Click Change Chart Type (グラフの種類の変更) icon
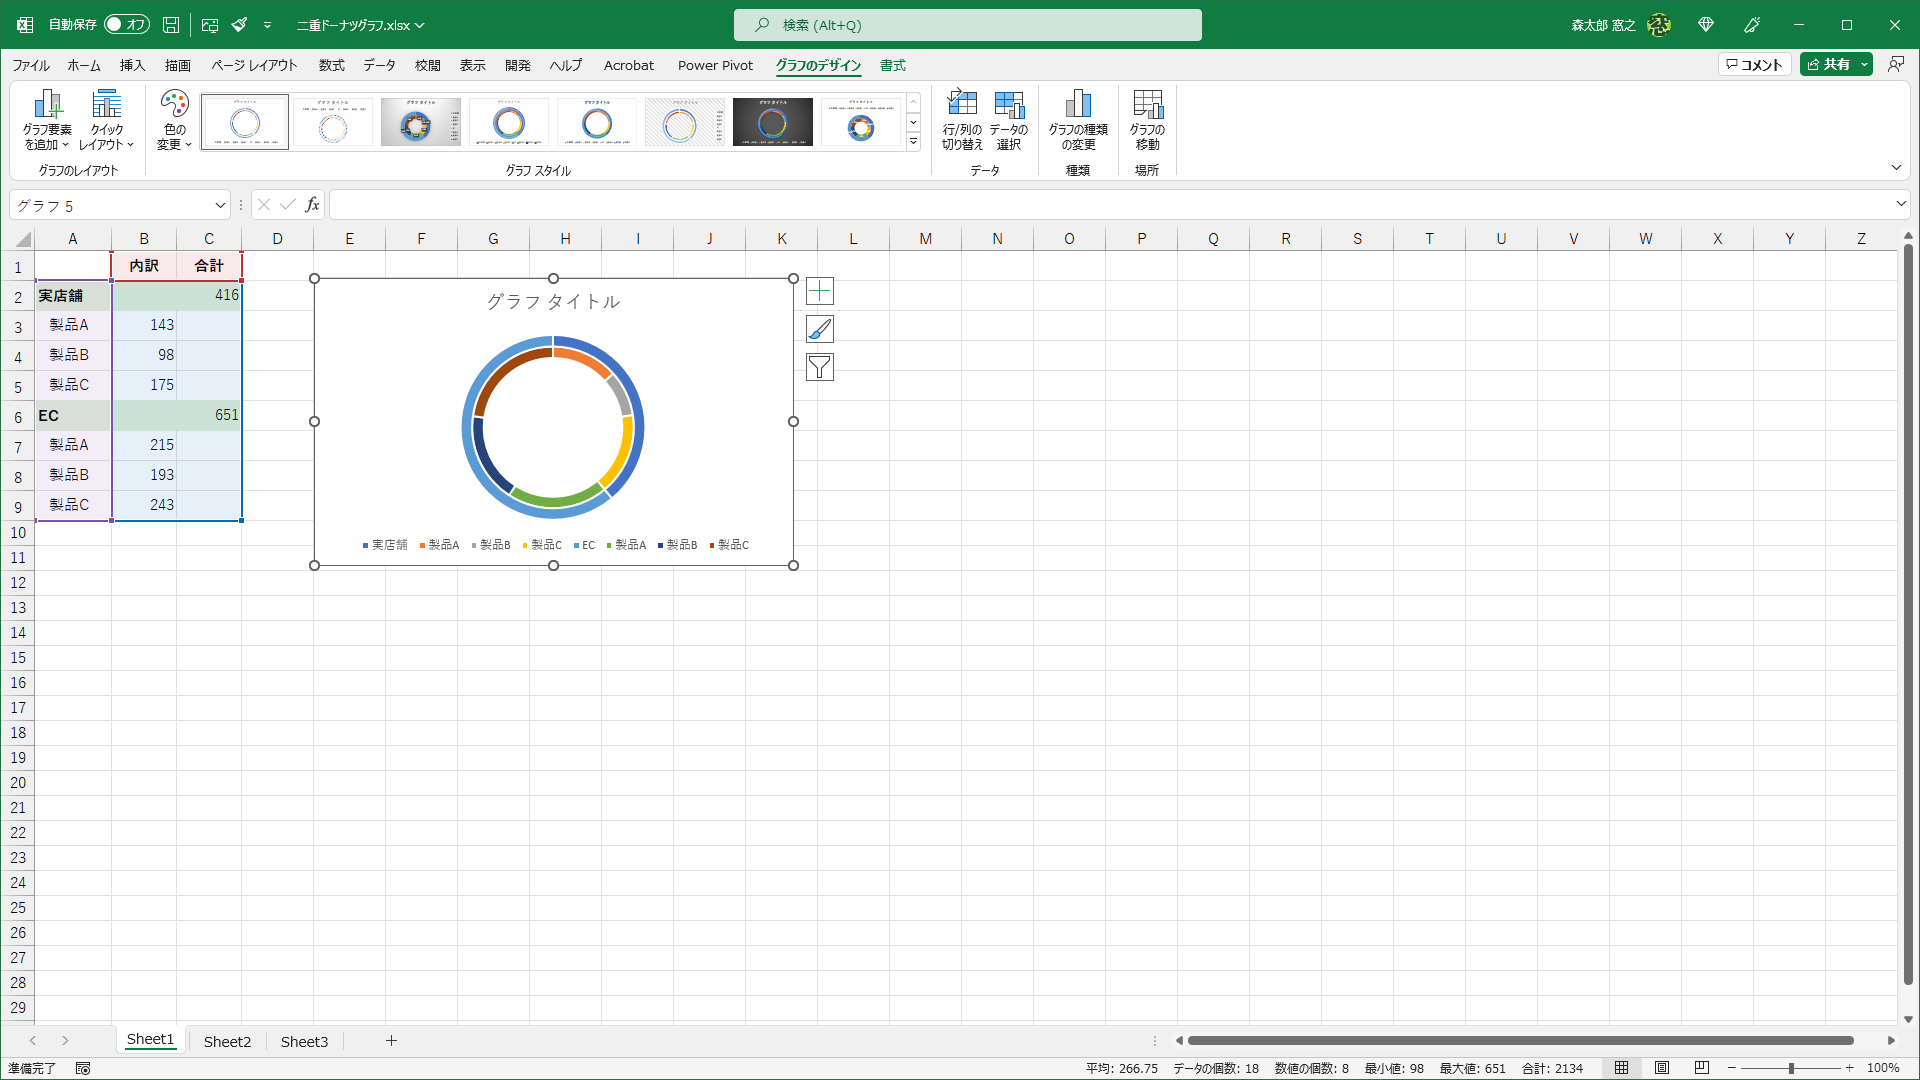 [x=1077, y=104]
